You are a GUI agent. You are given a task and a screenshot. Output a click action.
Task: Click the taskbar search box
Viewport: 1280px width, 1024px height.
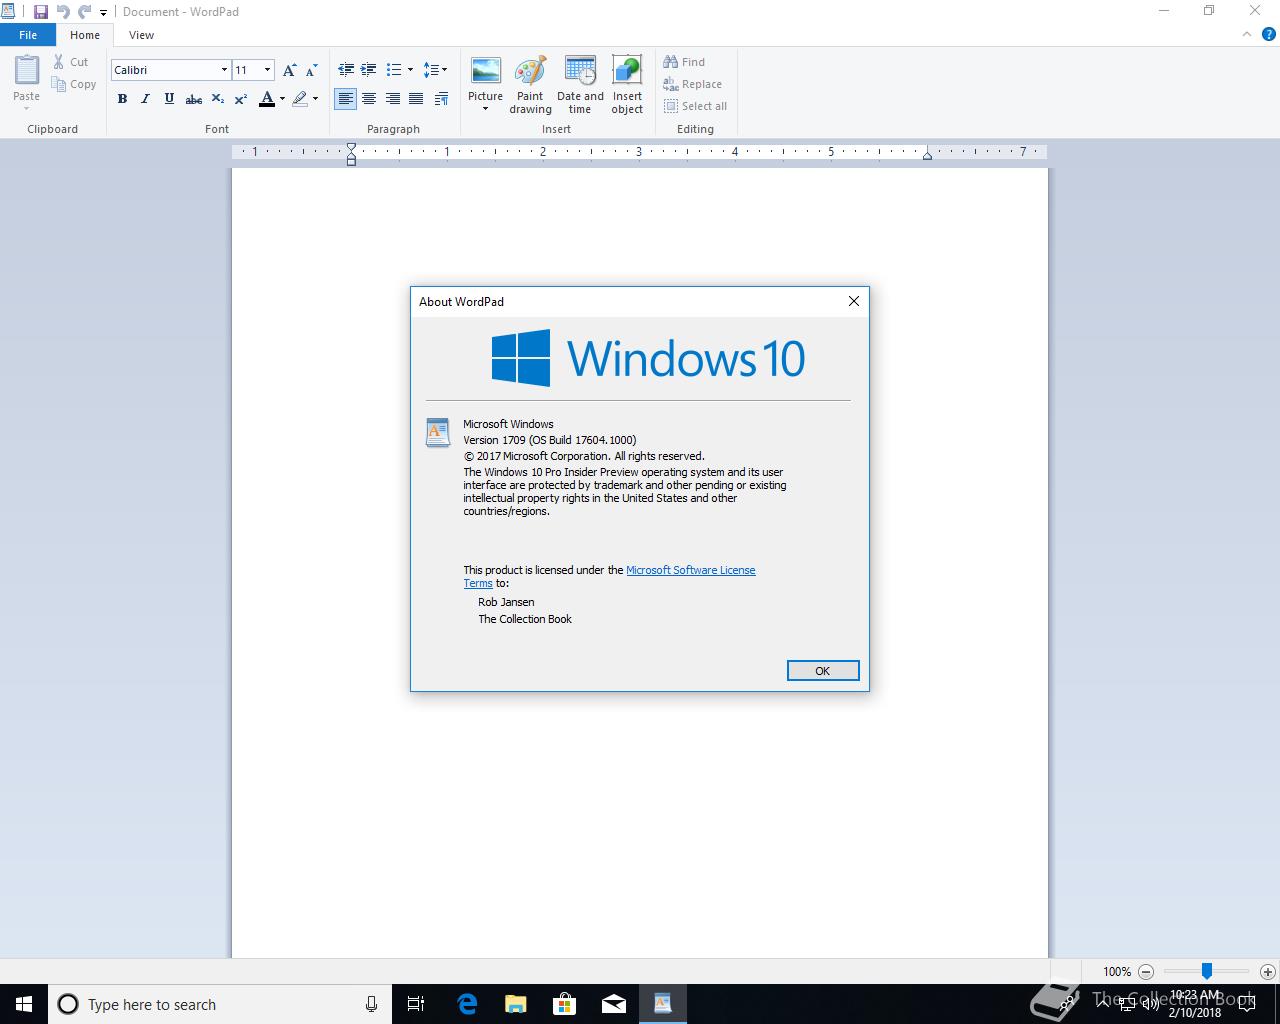coord(219,1004)
